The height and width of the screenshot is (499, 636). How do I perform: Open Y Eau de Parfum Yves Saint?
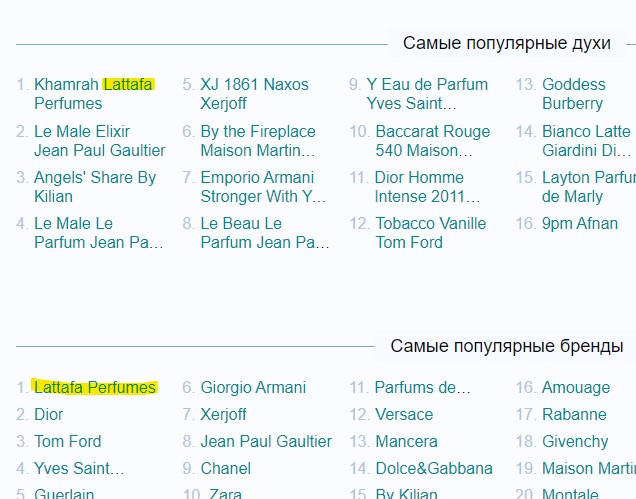427,94
